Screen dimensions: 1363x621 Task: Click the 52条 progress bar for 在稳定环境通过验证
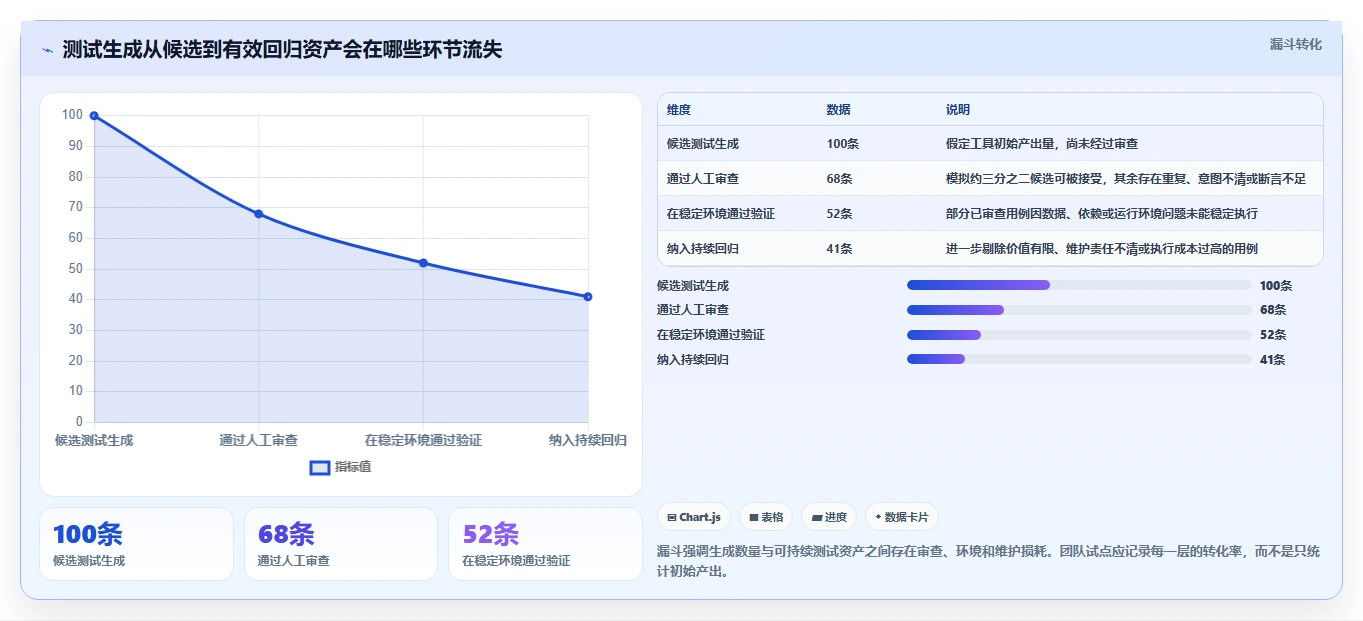pos(1079,335)
